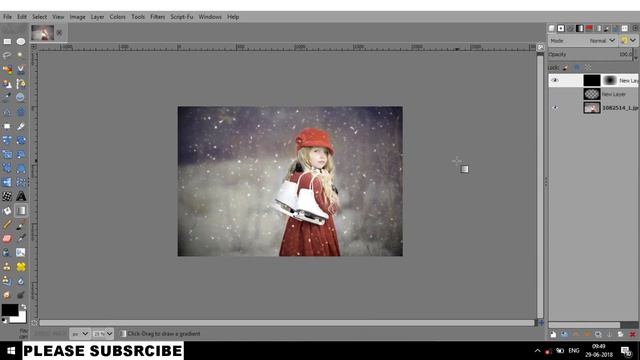Hide the top New Layer with mask

click(x=555, y=80)
